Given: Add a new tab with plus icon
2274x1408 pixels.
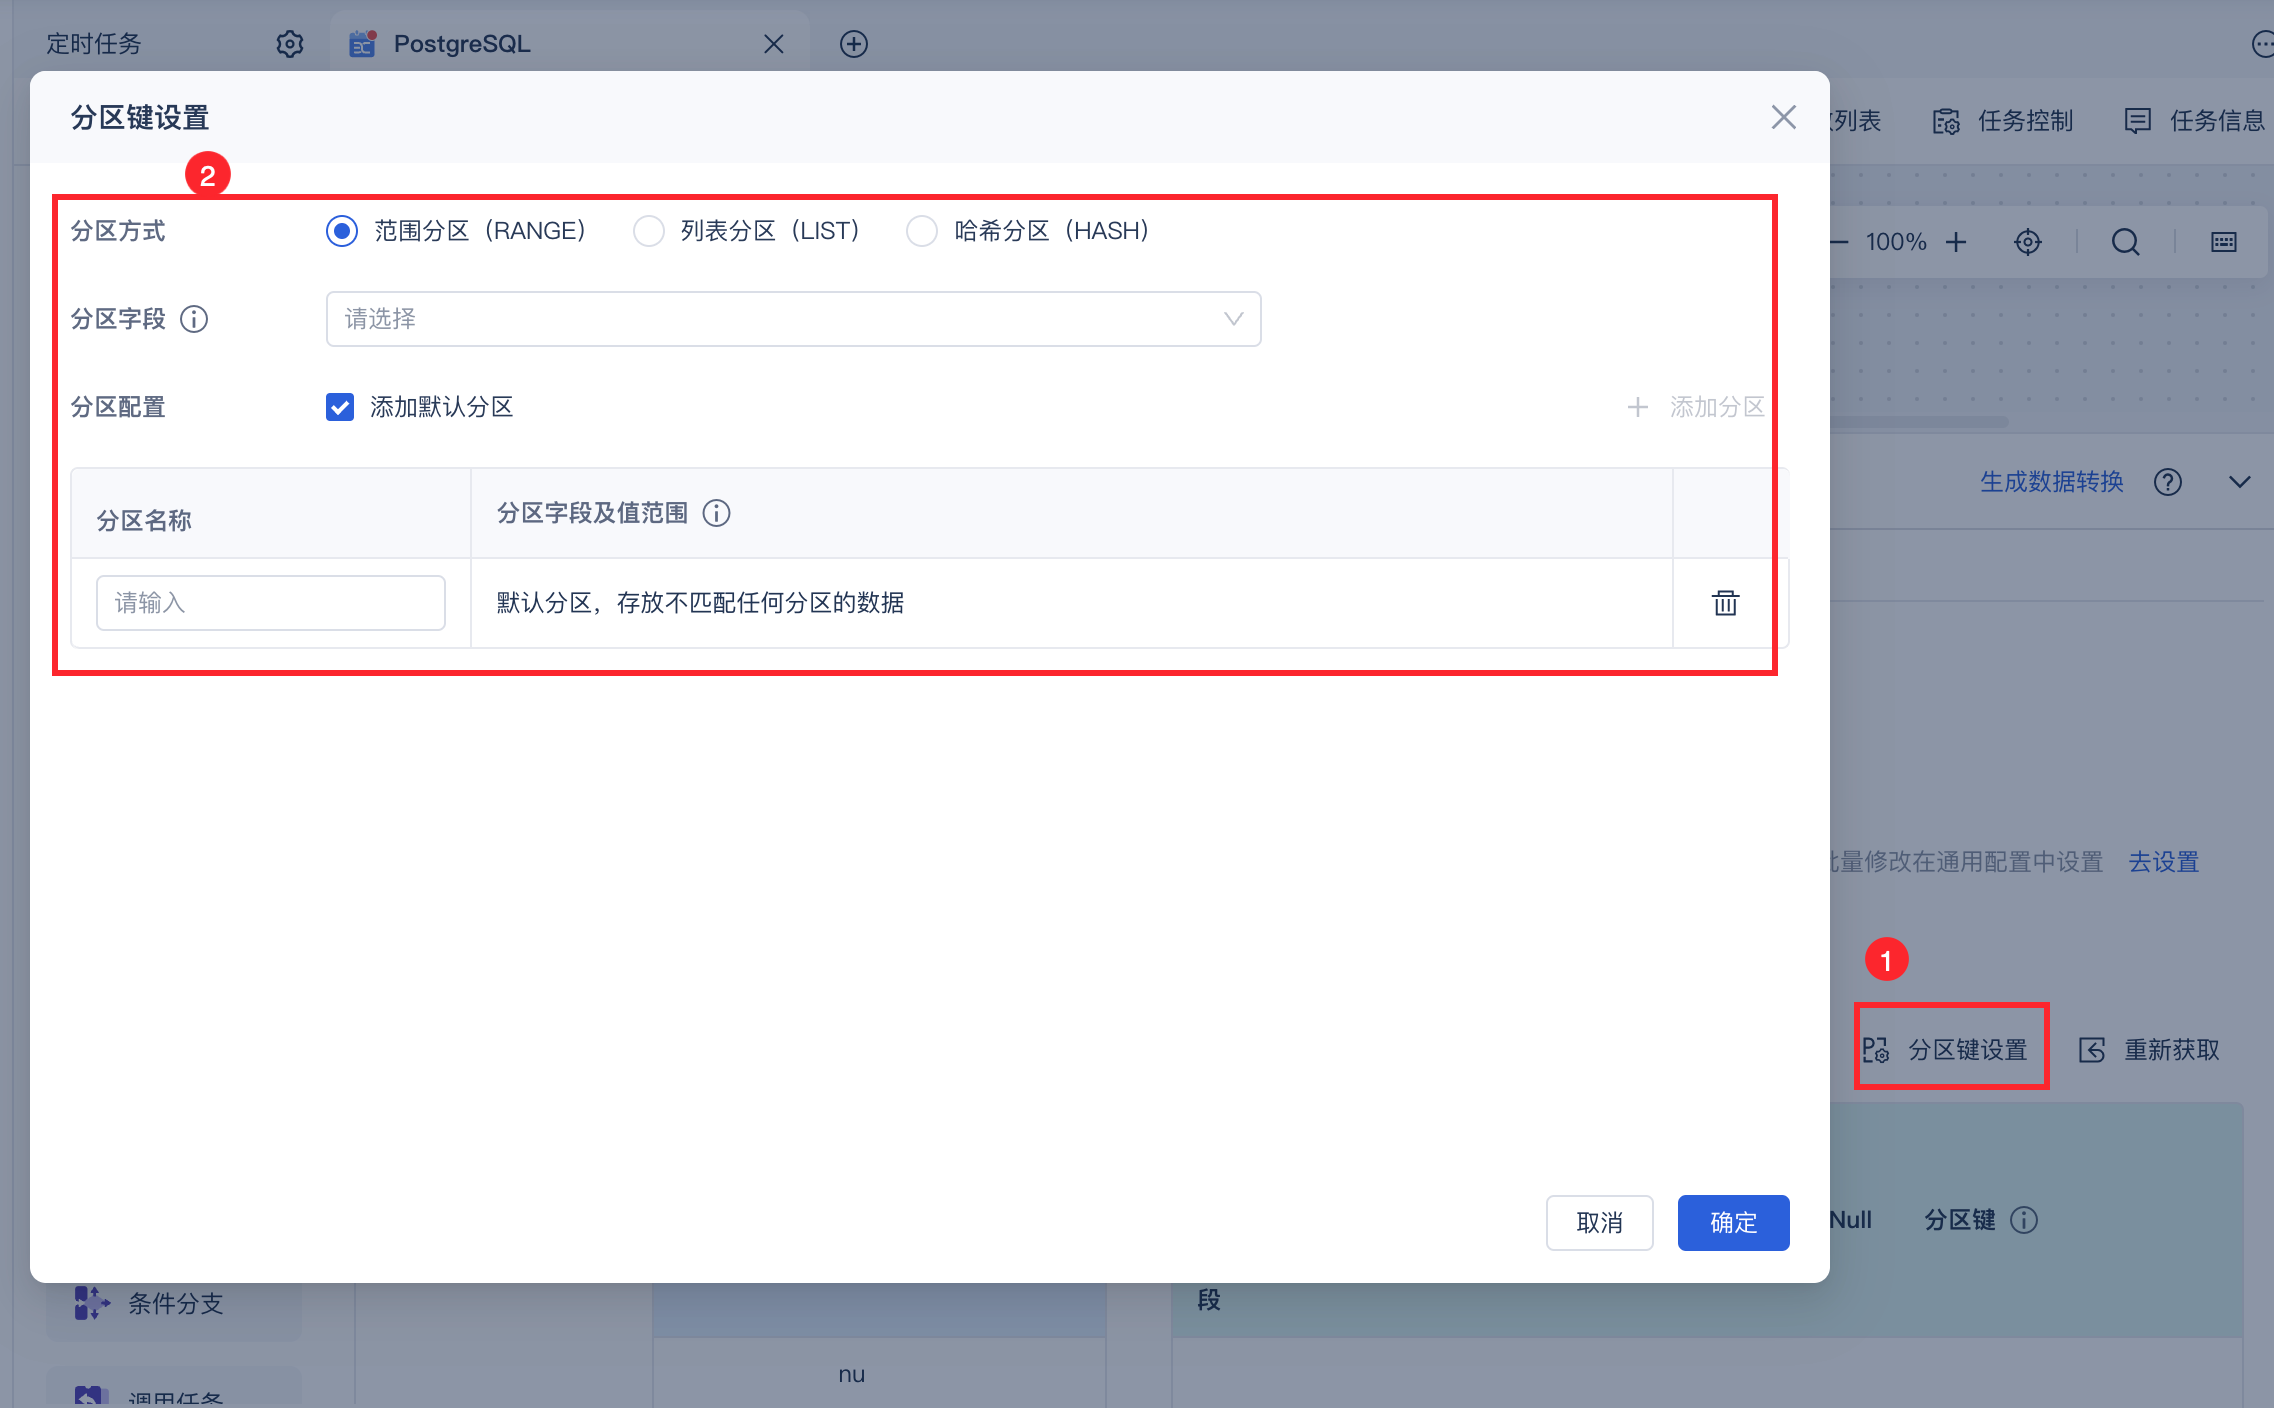Looking at the screenshot, I should click(853, 44).
